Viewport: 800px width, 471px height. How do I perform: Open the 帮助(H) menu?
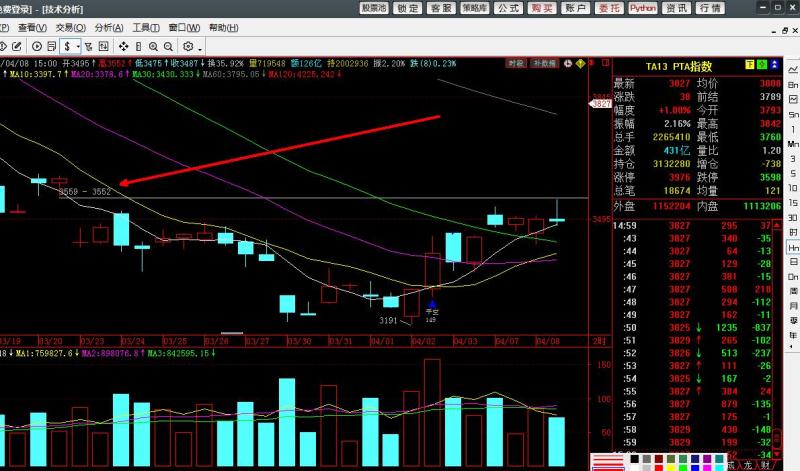pyautogui.click(x=223, y=28)
